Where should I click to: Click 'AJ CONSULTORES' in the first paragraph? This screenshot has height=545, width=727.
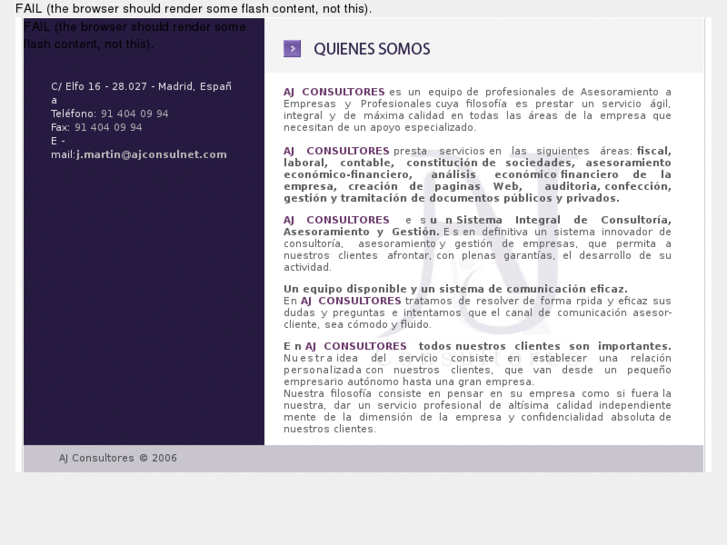coord(334,92)
